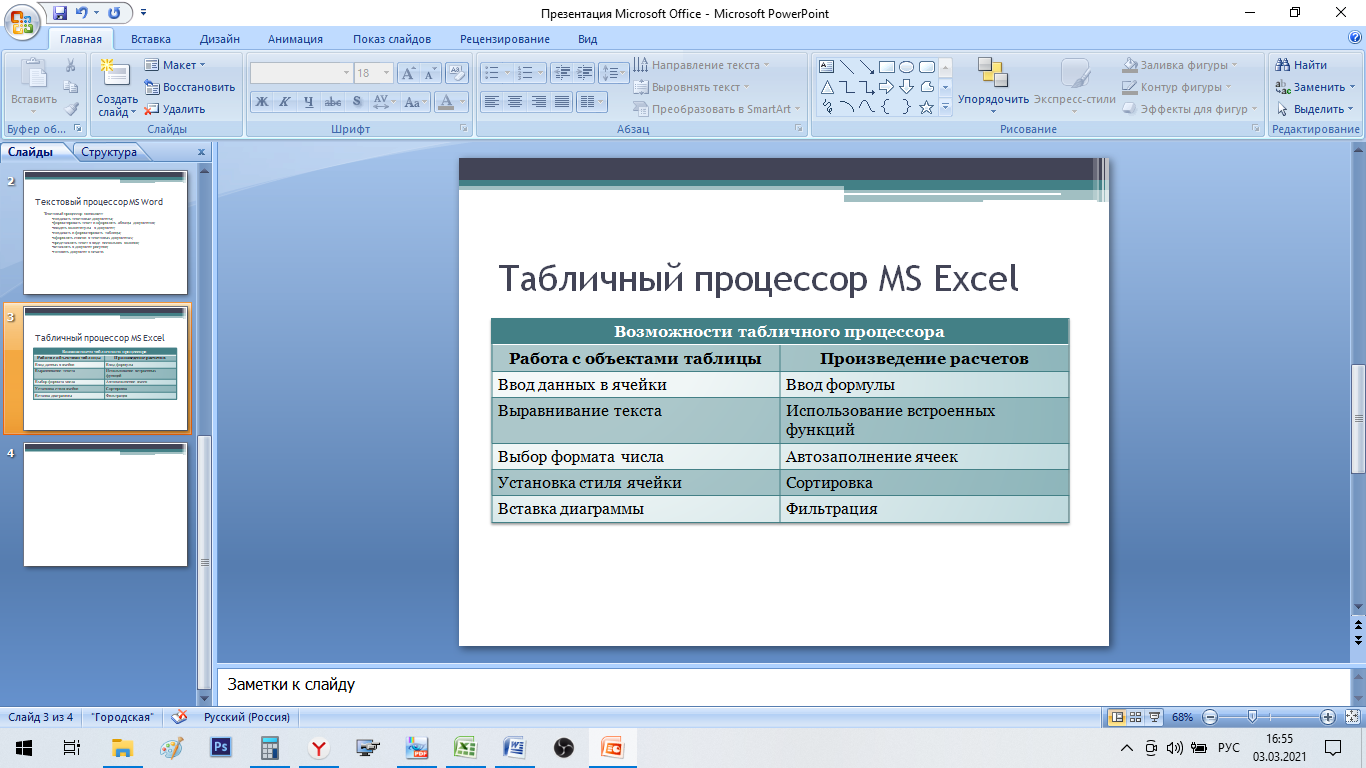
Task: Align text right in Абзац group
Action: tap(539, 102)
